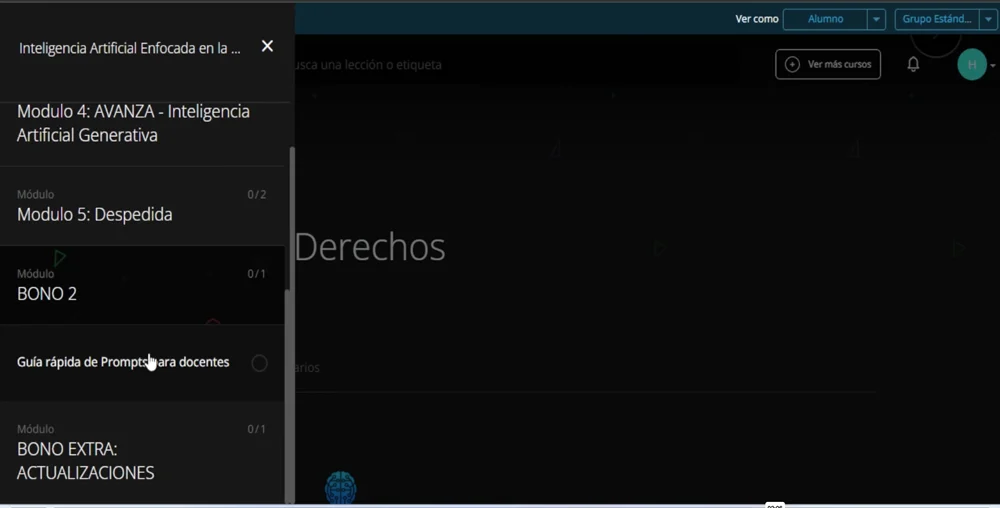Close the course sidebar with the X

[267, 46]
